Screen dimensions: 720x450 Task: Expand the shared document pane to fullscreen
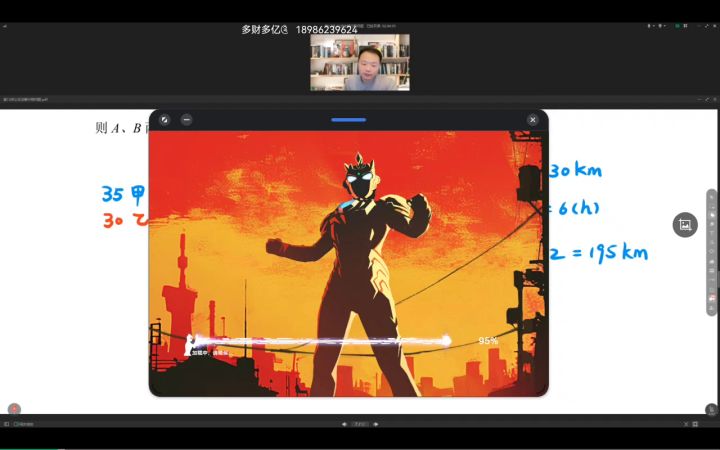pos(707,99)
